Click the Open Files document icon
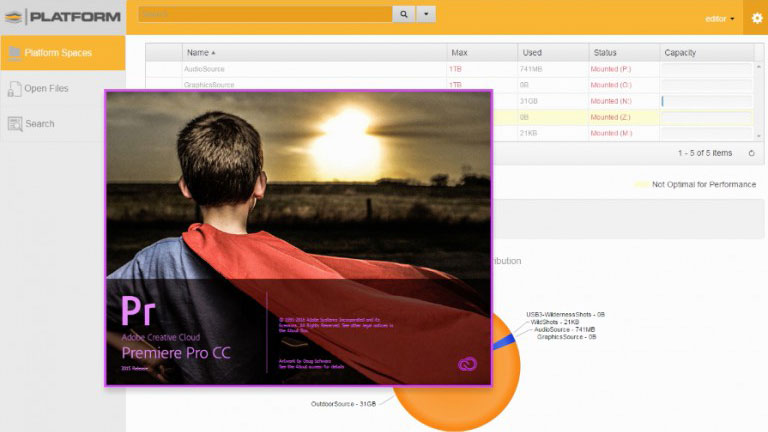 pos(14,89)
